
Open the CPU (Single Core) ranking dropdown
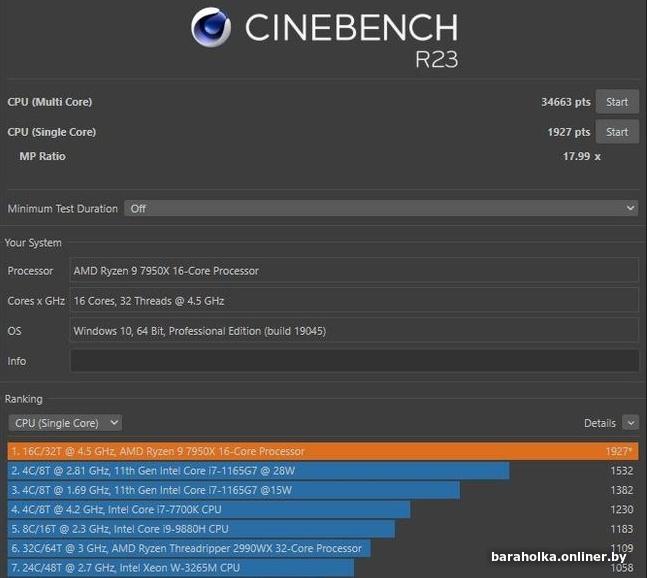tap(65, 423)
